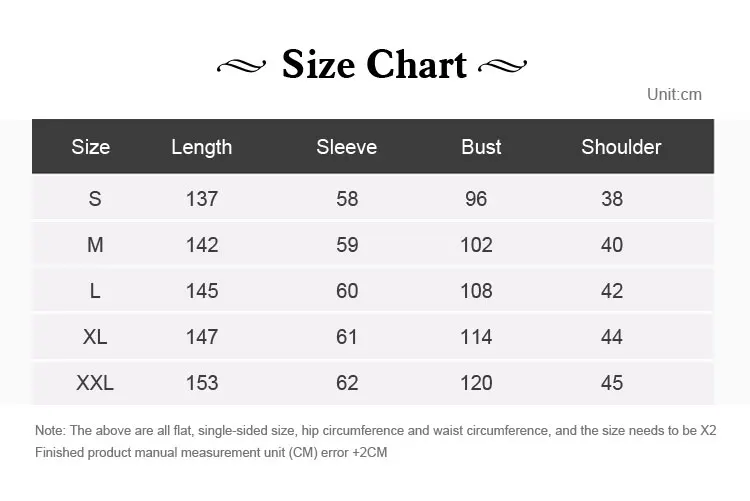This screenshot has width=750, height=501.
Task: Select the shoulder value 44
Action: tap(612, 337)
